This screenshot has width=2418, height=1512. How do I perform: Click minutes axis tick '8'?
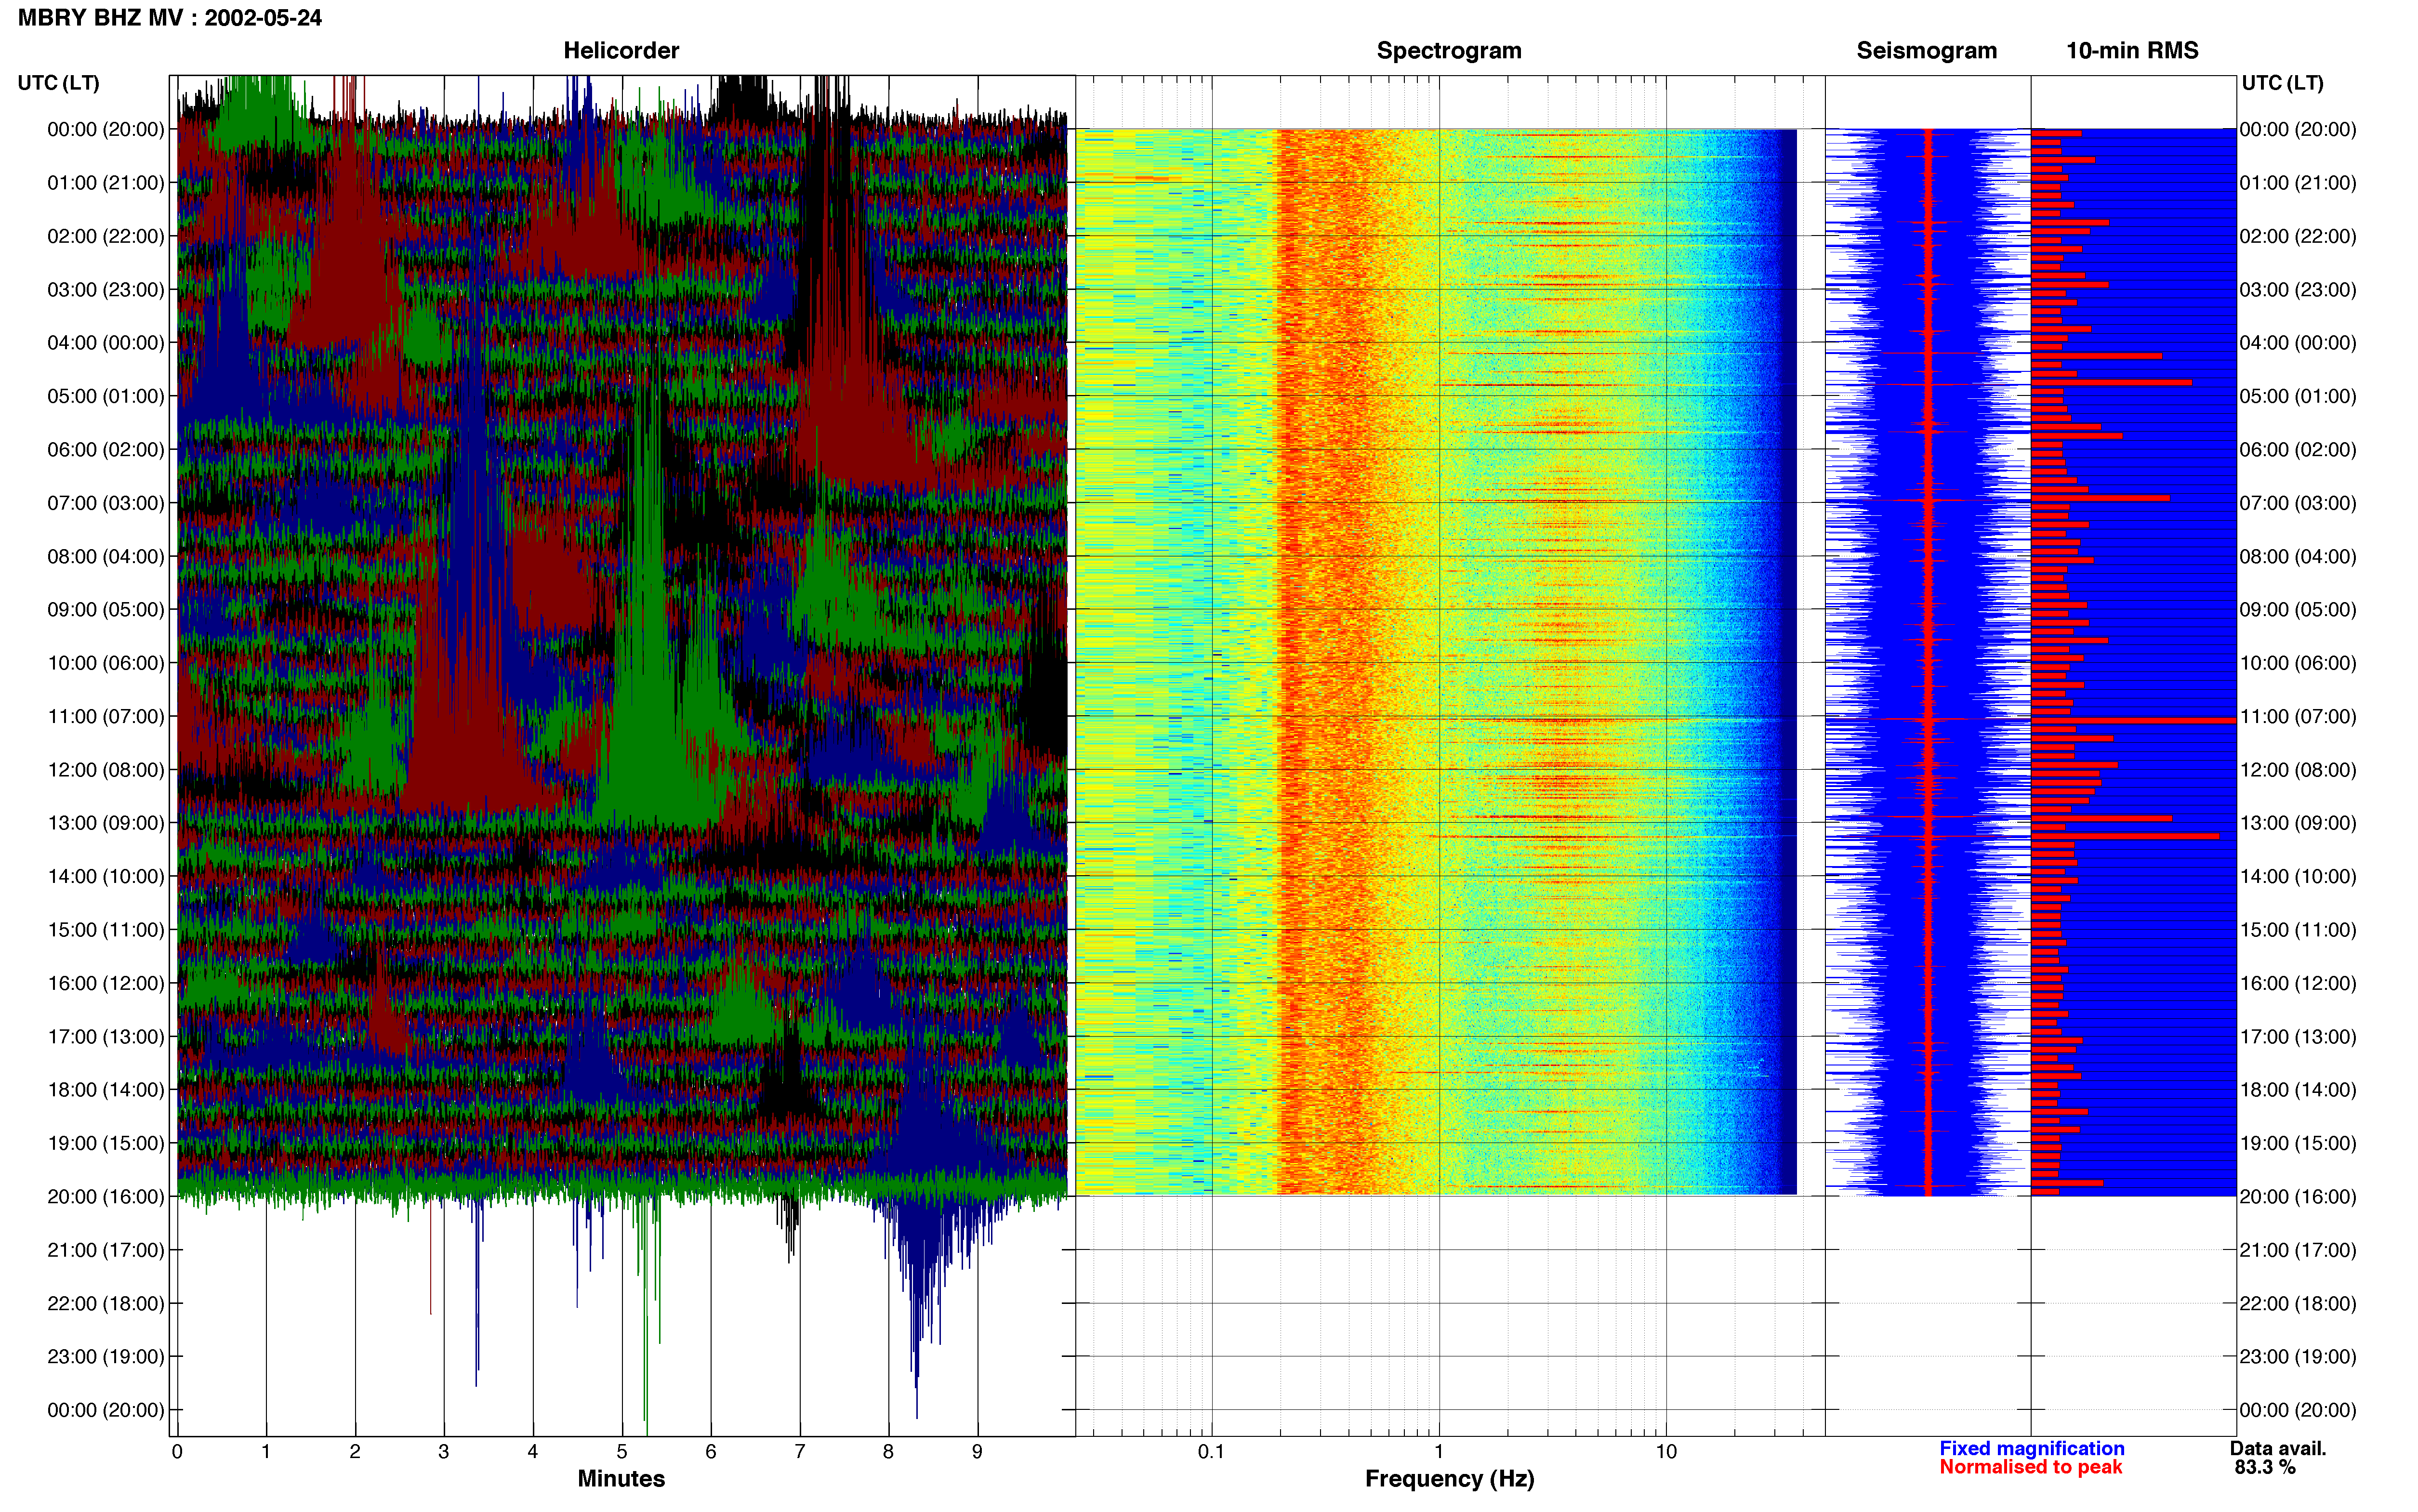coord(888,1452)
